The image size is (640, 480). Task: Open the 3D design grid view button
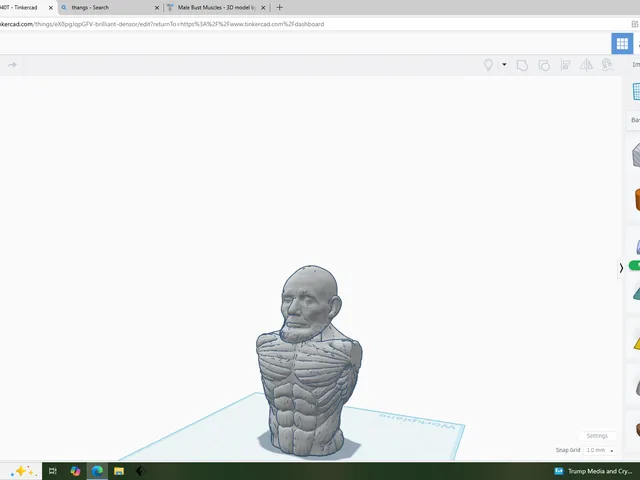(622, 43)
